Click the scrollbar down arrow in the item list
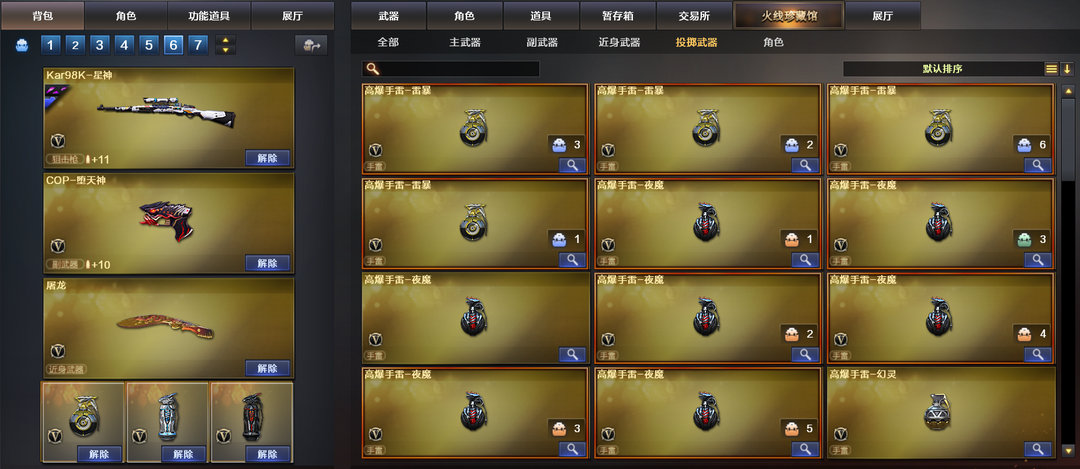1080x469 pixels. [1068, 450]
